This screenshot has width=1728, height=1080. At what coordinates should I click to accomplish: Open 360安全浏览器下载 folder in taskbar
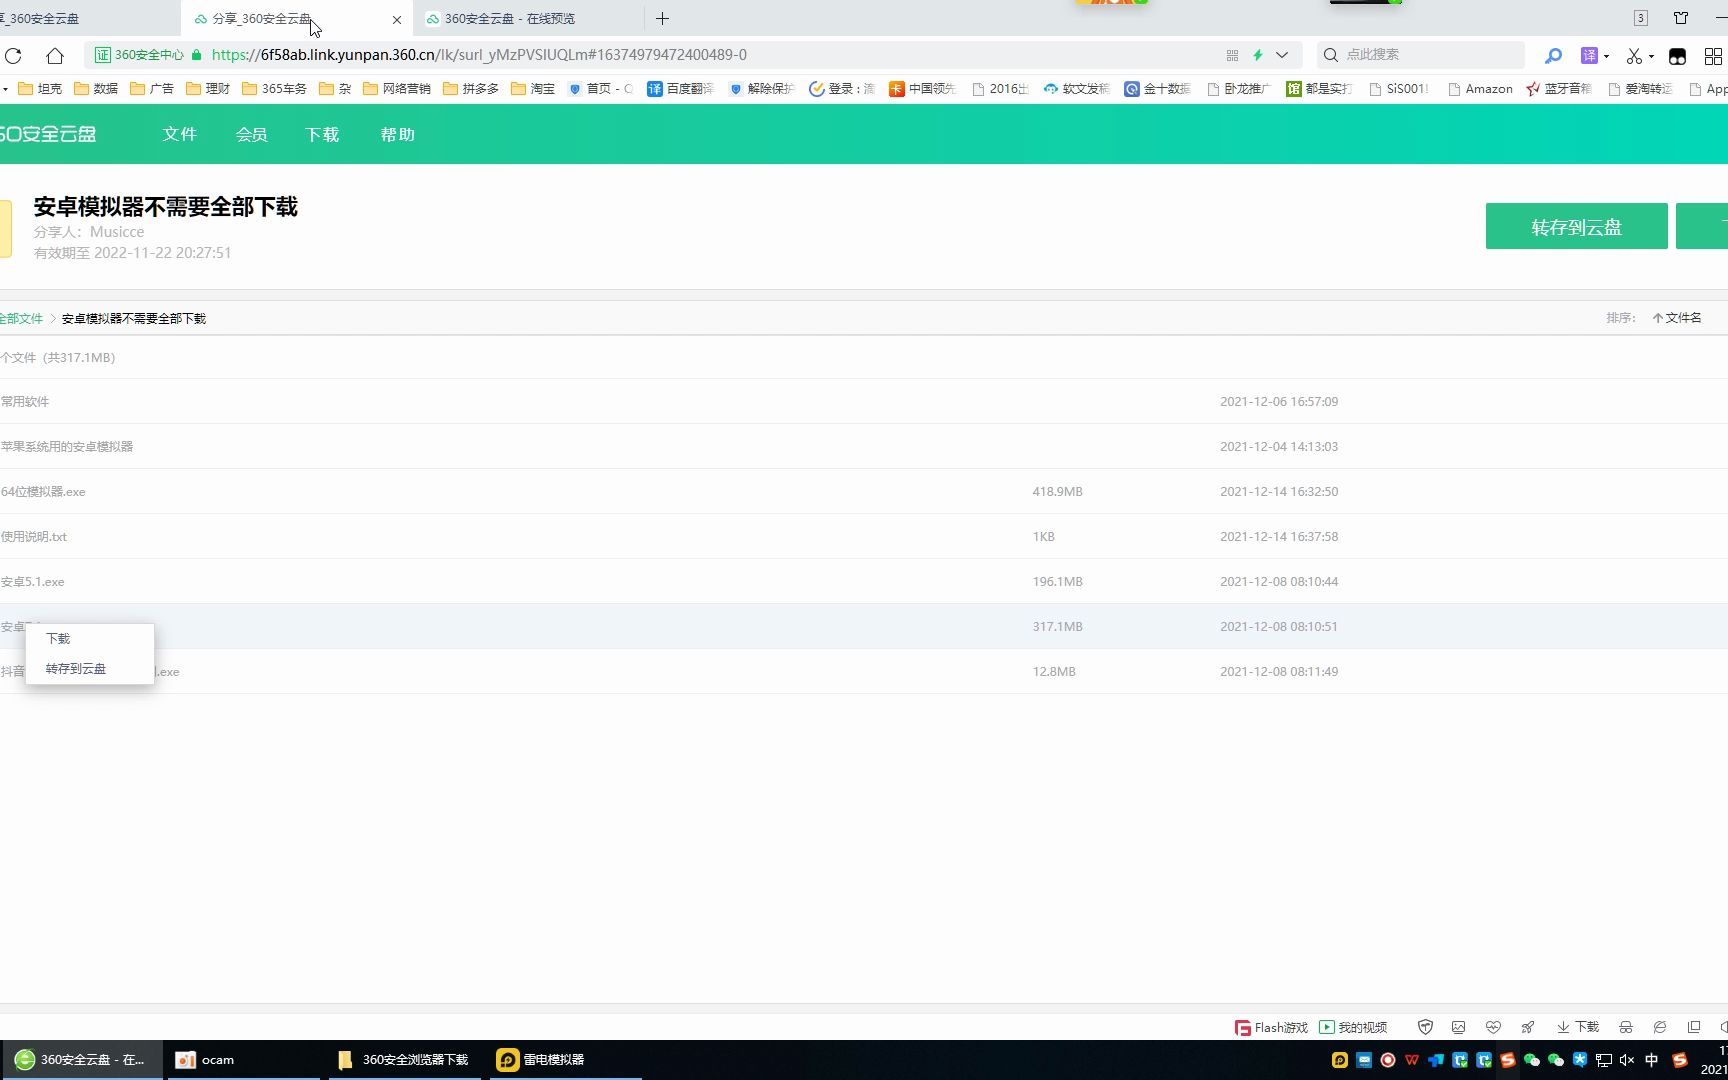click(406, 1060)
